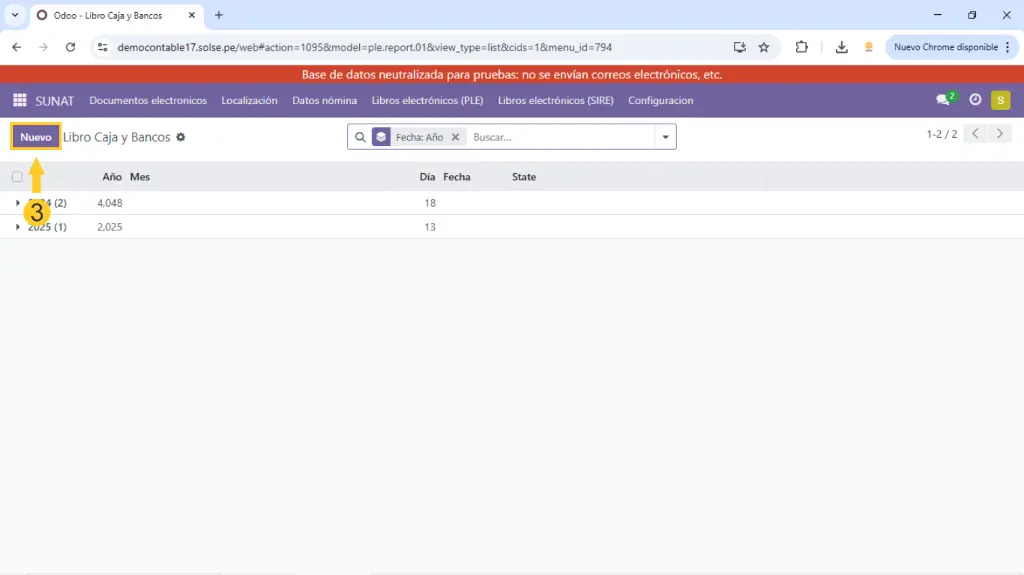
Task: Open Chrome downloads icon
Action: point(842,47)
